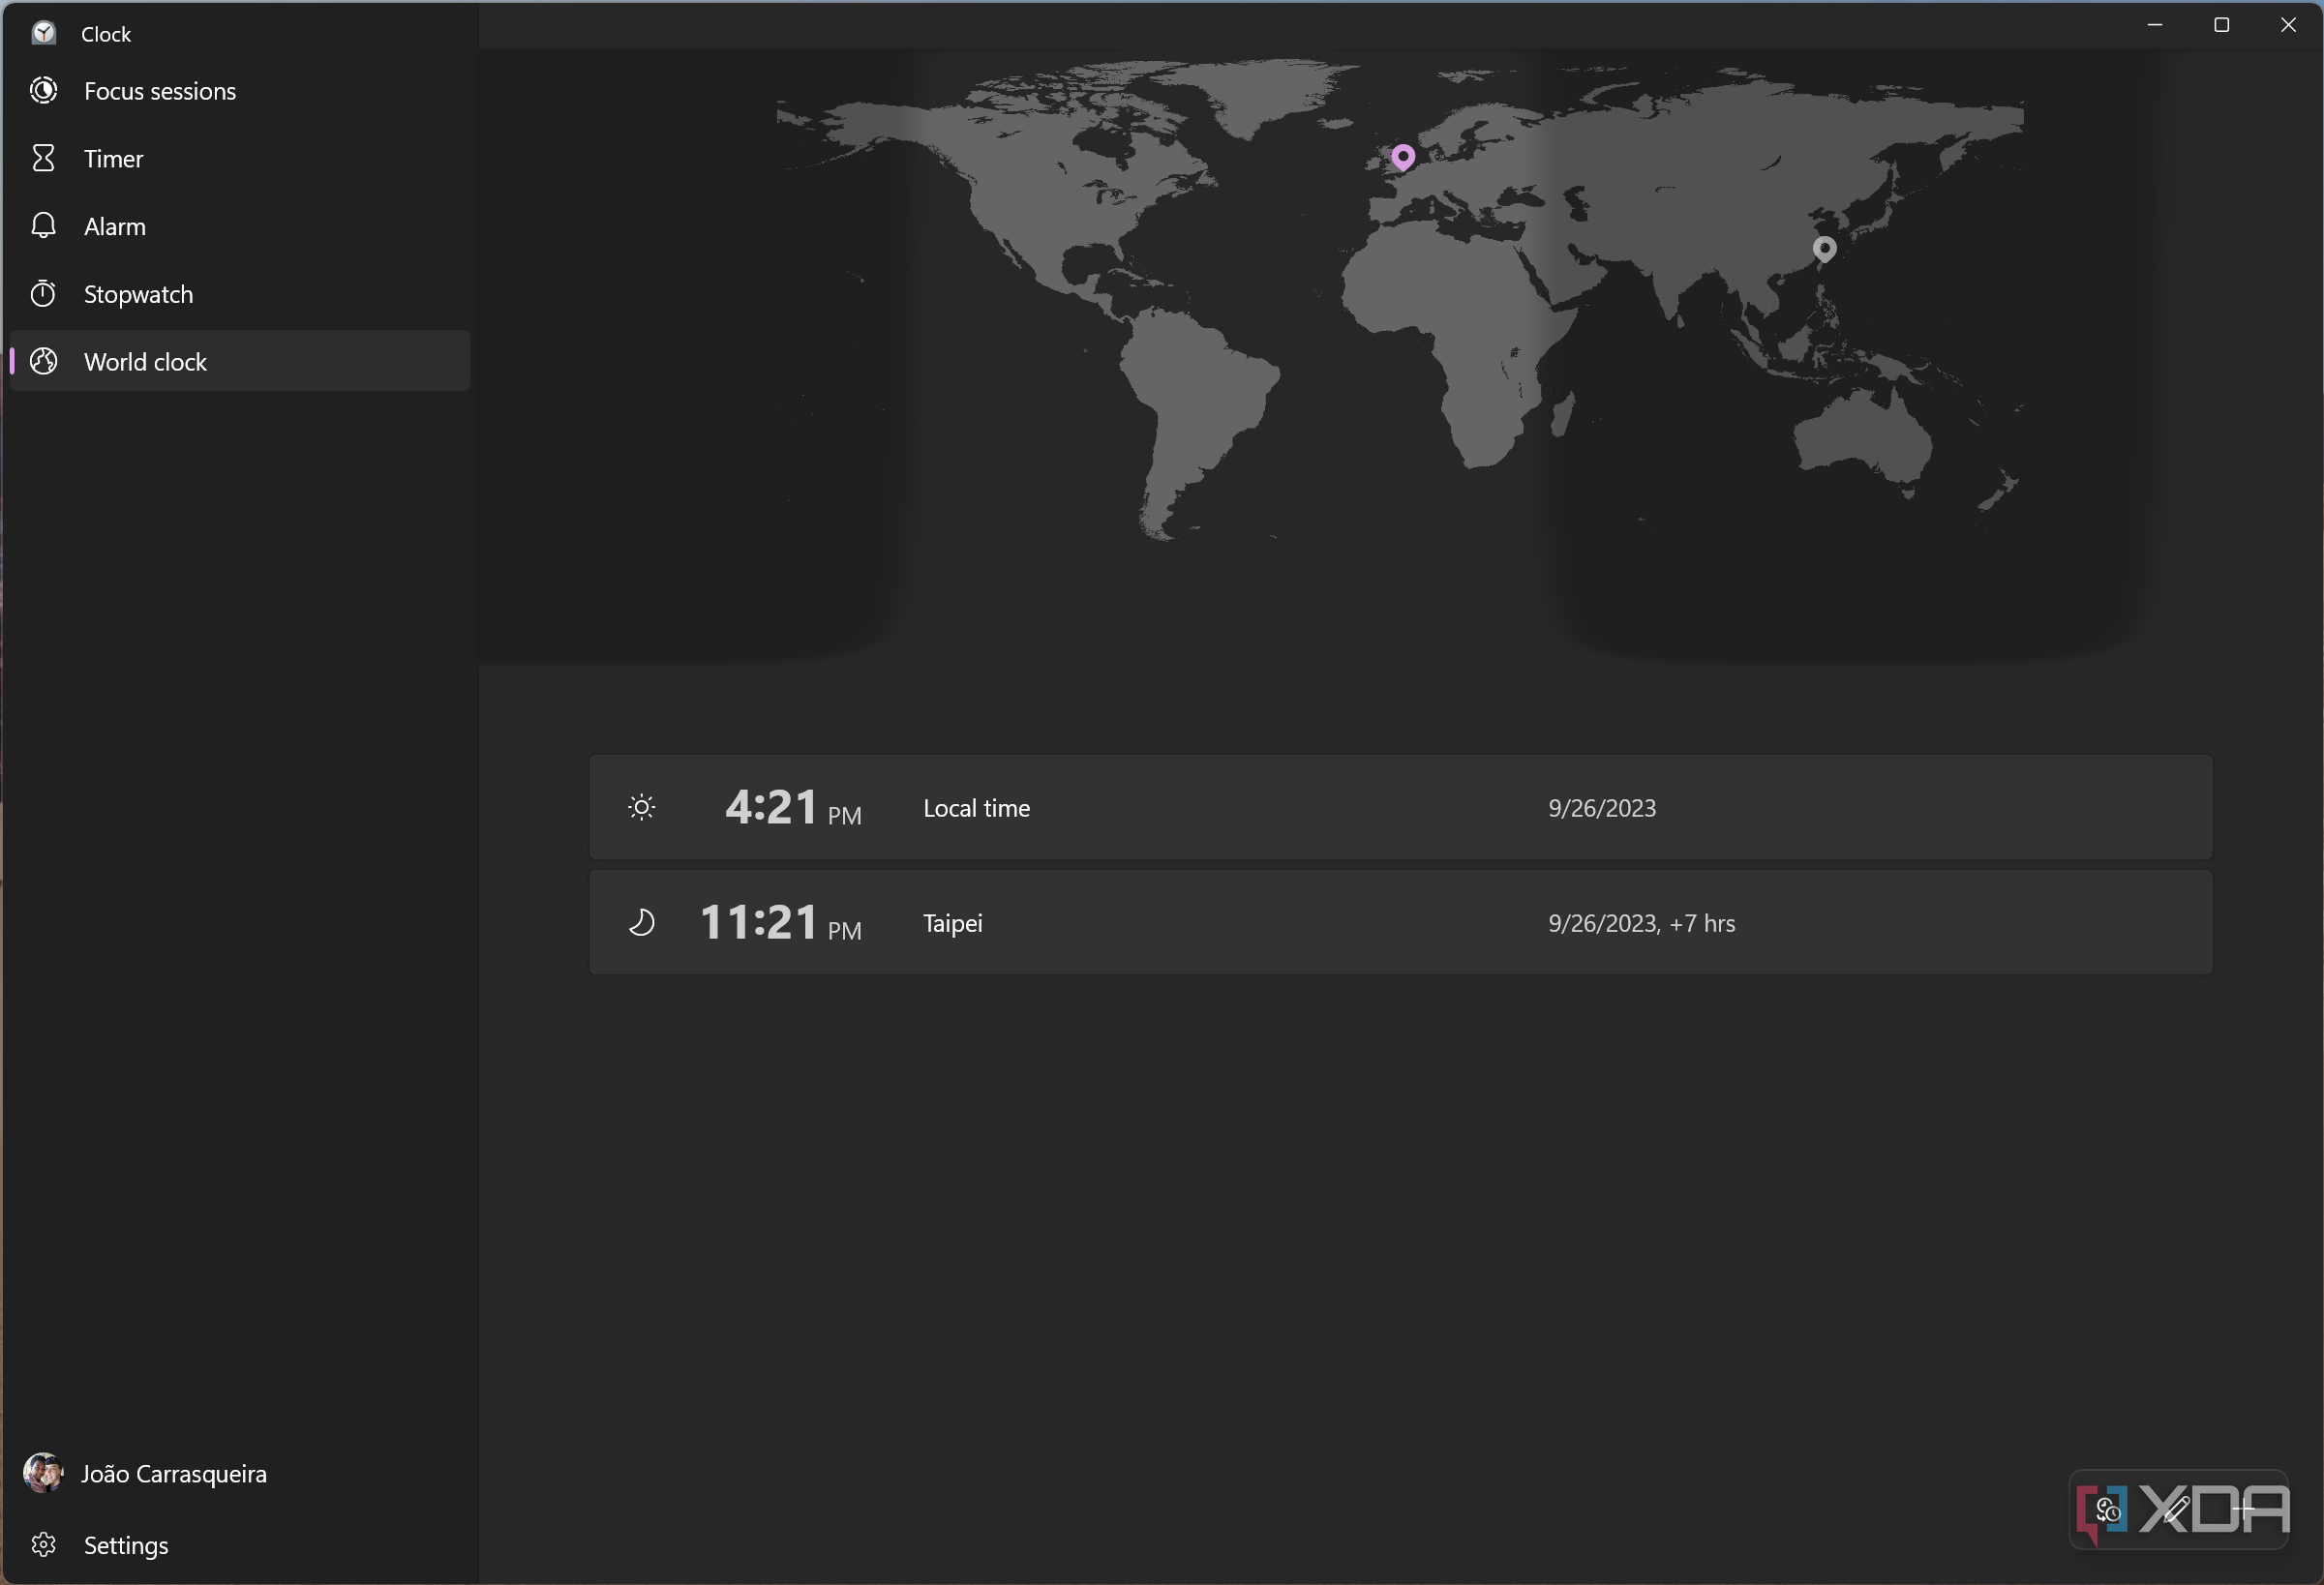Open Focus sessions from sidebar
Viewport: 2324px width, 1585px height.
160,91
